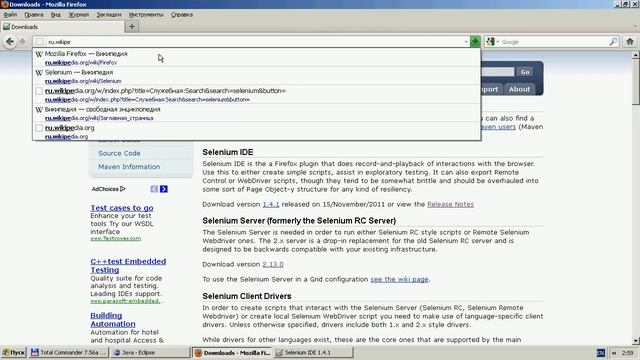Open the Правка menu

coord(33,15)
